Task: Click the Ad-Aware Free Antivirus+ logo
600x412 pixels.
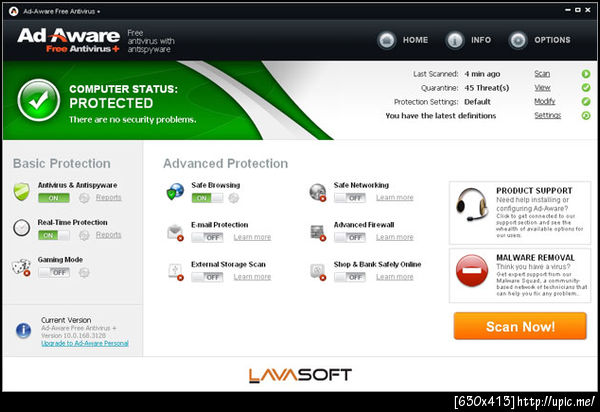Action: pyautogui.click(x=68, y=40)
